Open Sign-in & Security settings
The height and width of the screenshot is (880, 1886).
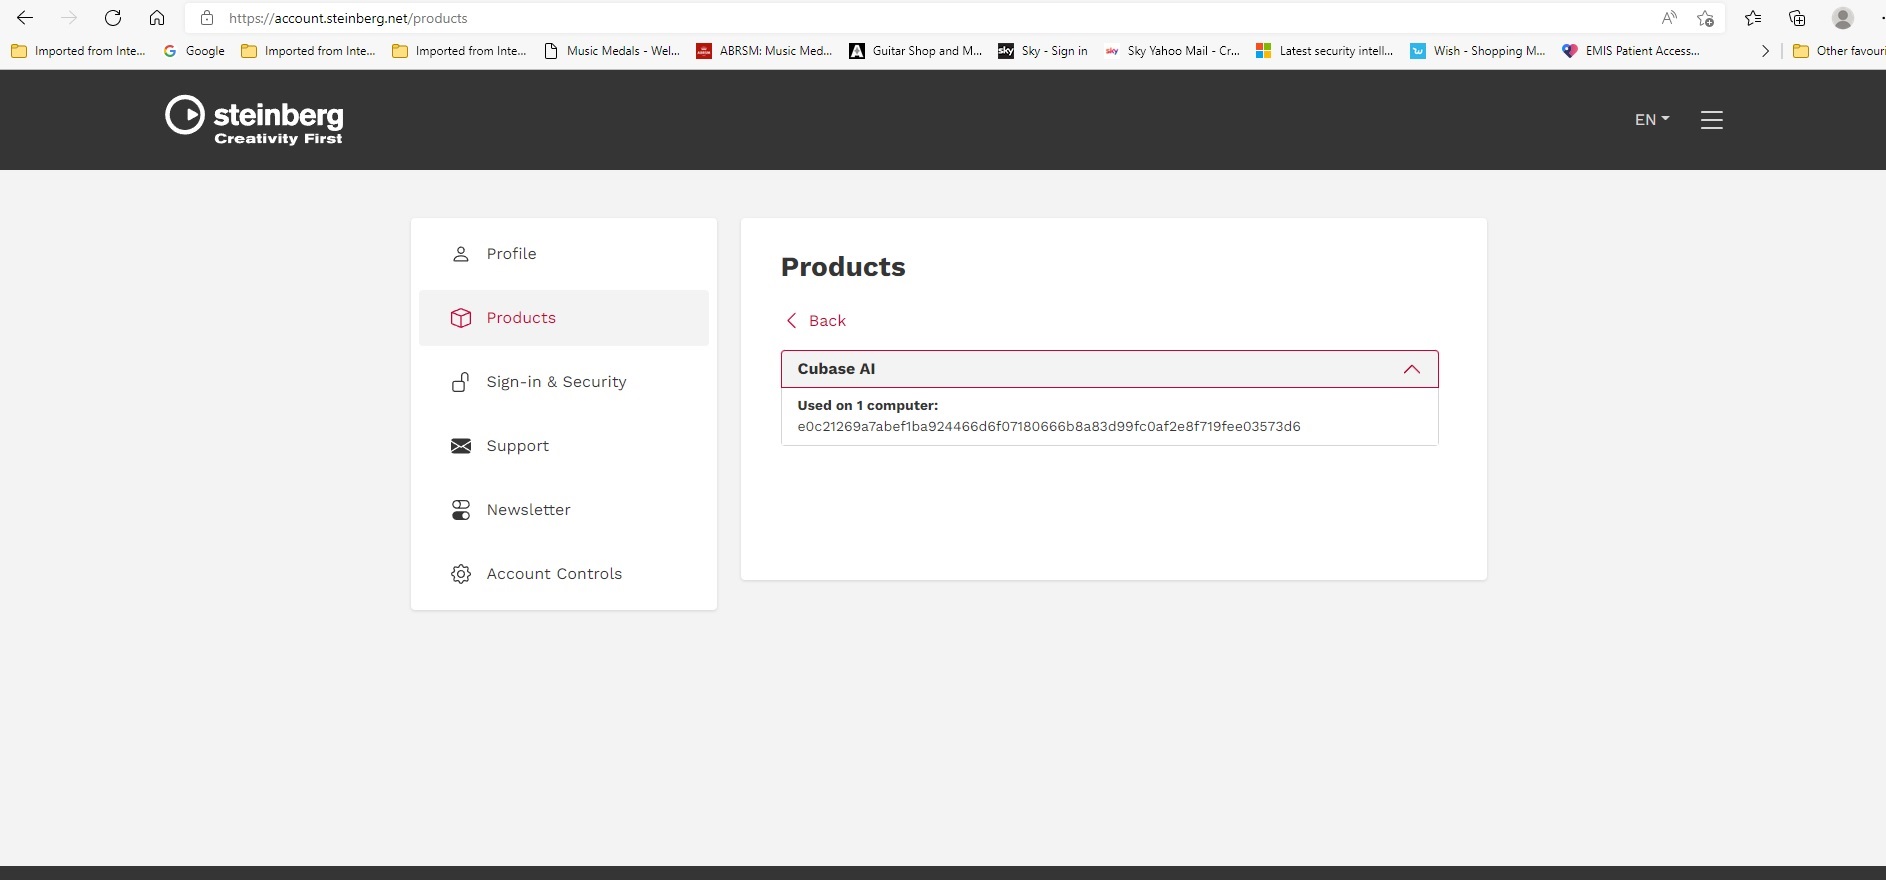564,382
